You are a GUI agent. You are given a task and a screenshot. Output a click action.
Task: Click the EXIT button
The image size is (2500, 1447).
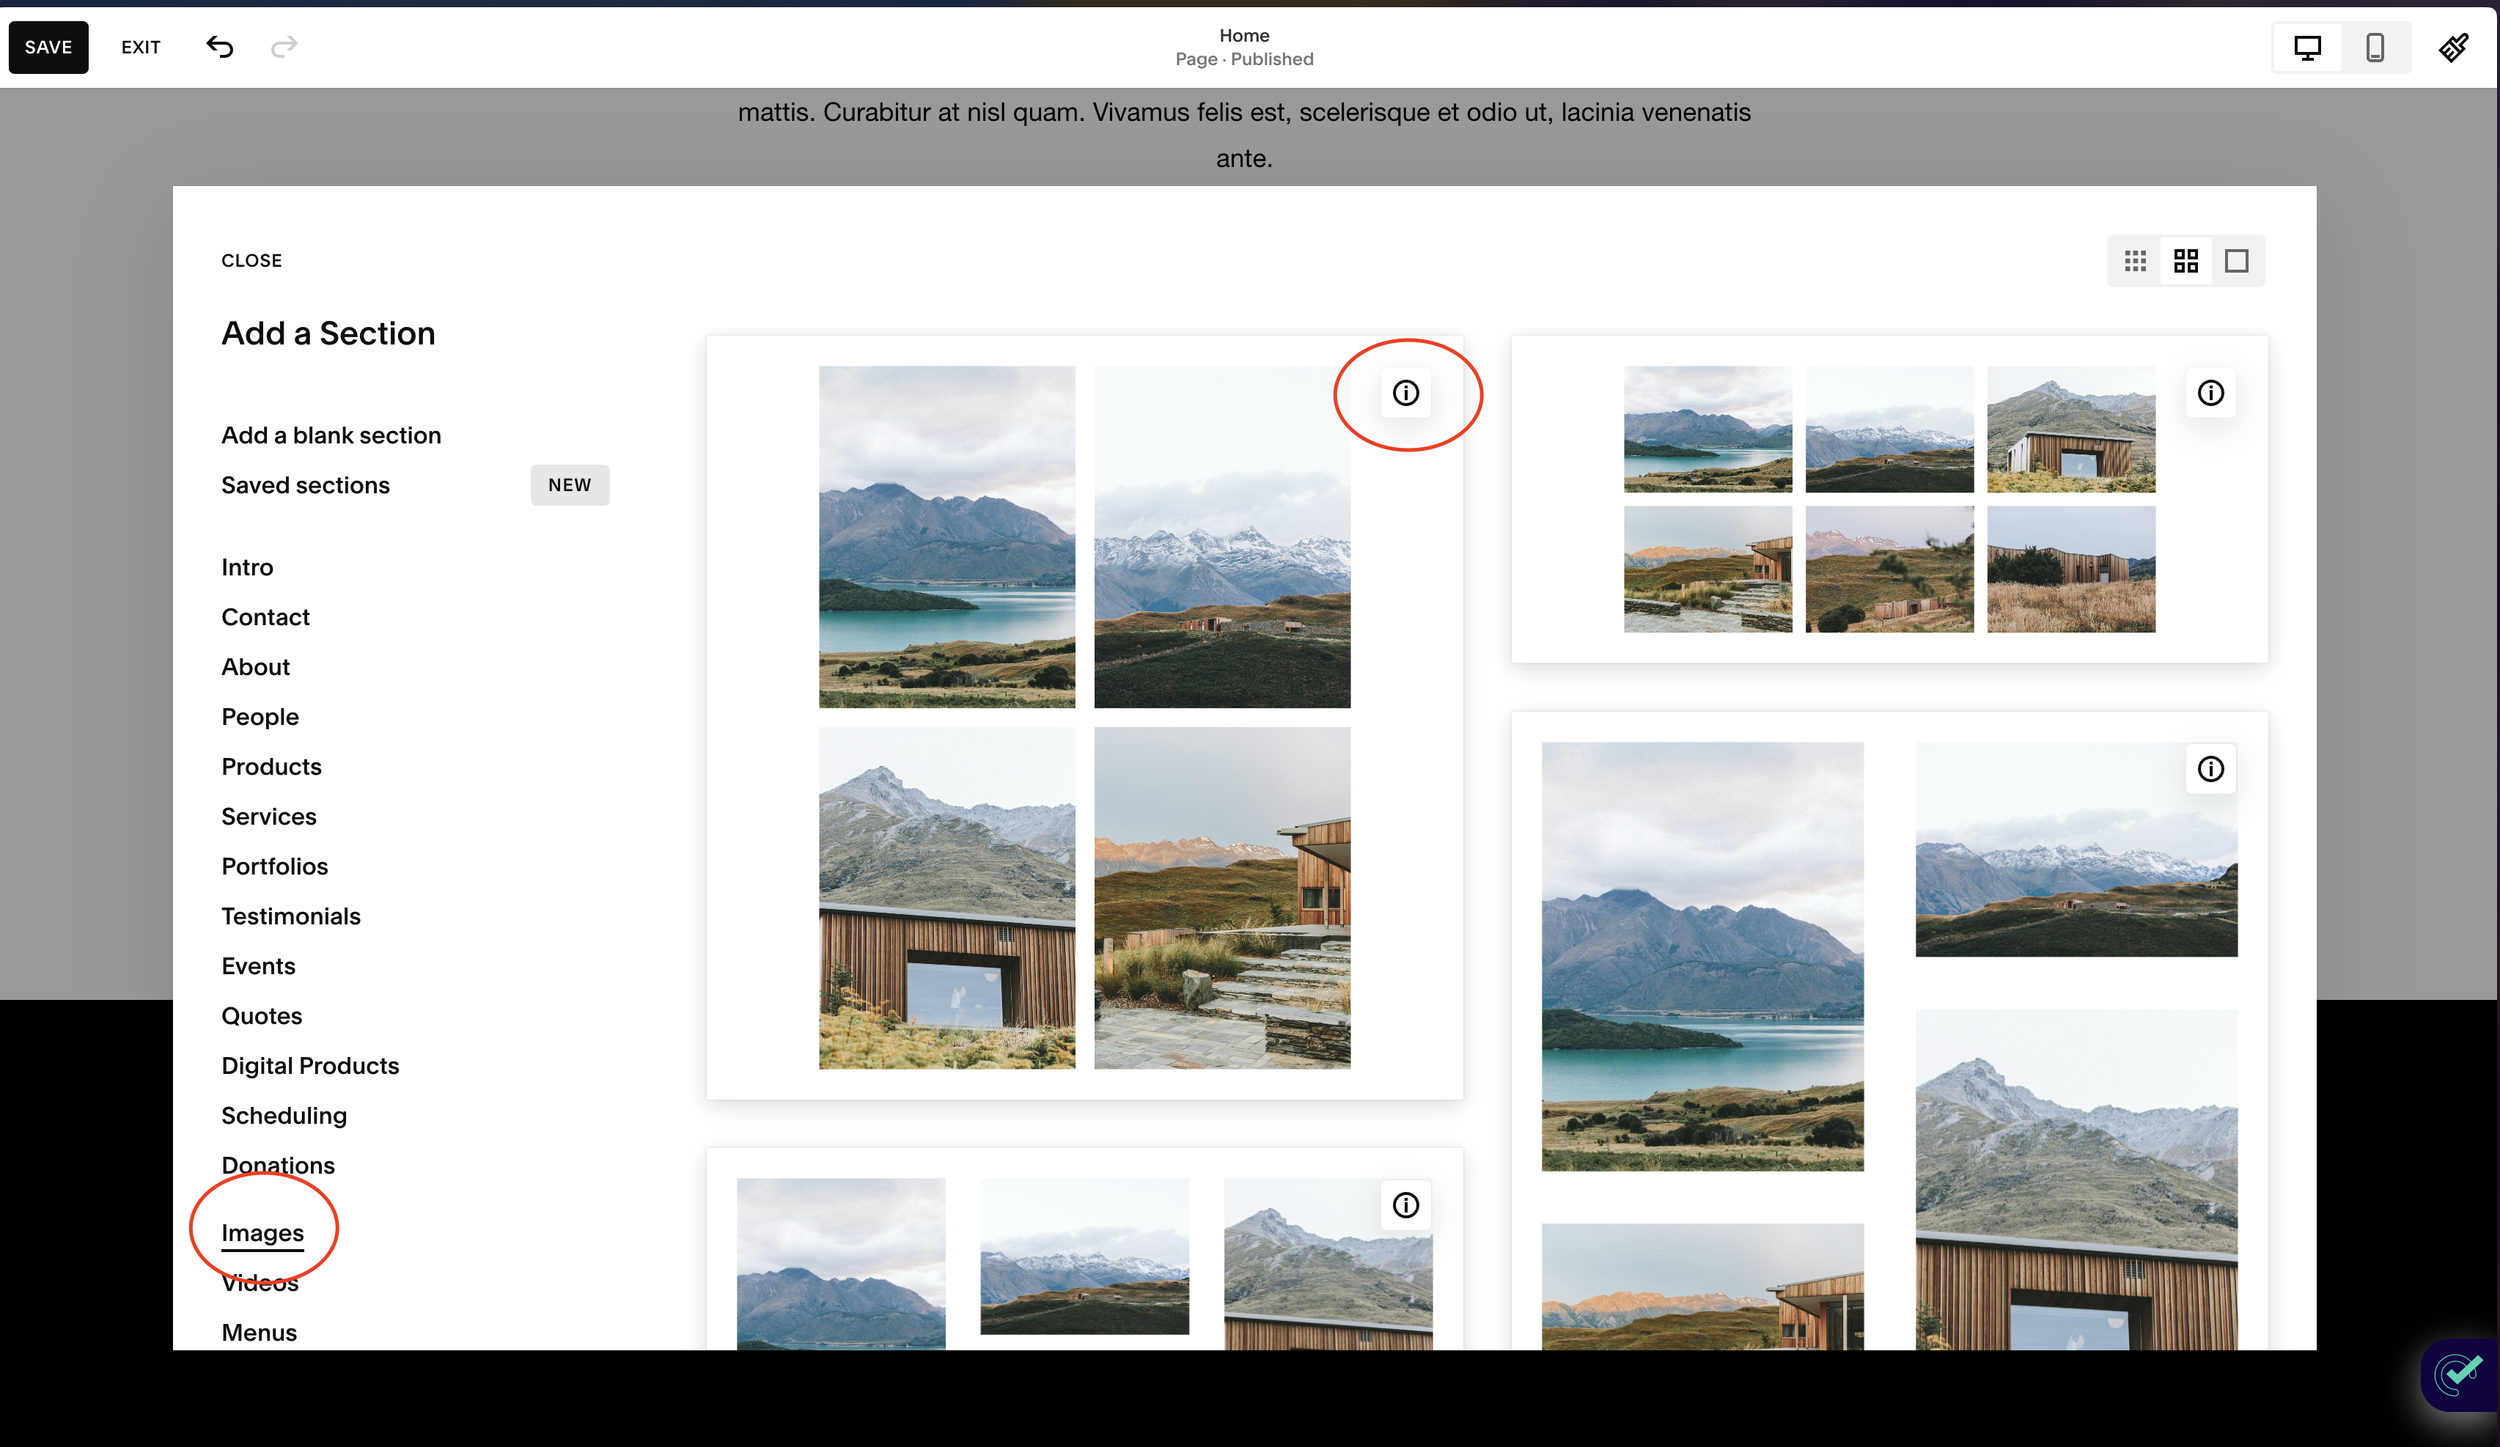point(141,46)
